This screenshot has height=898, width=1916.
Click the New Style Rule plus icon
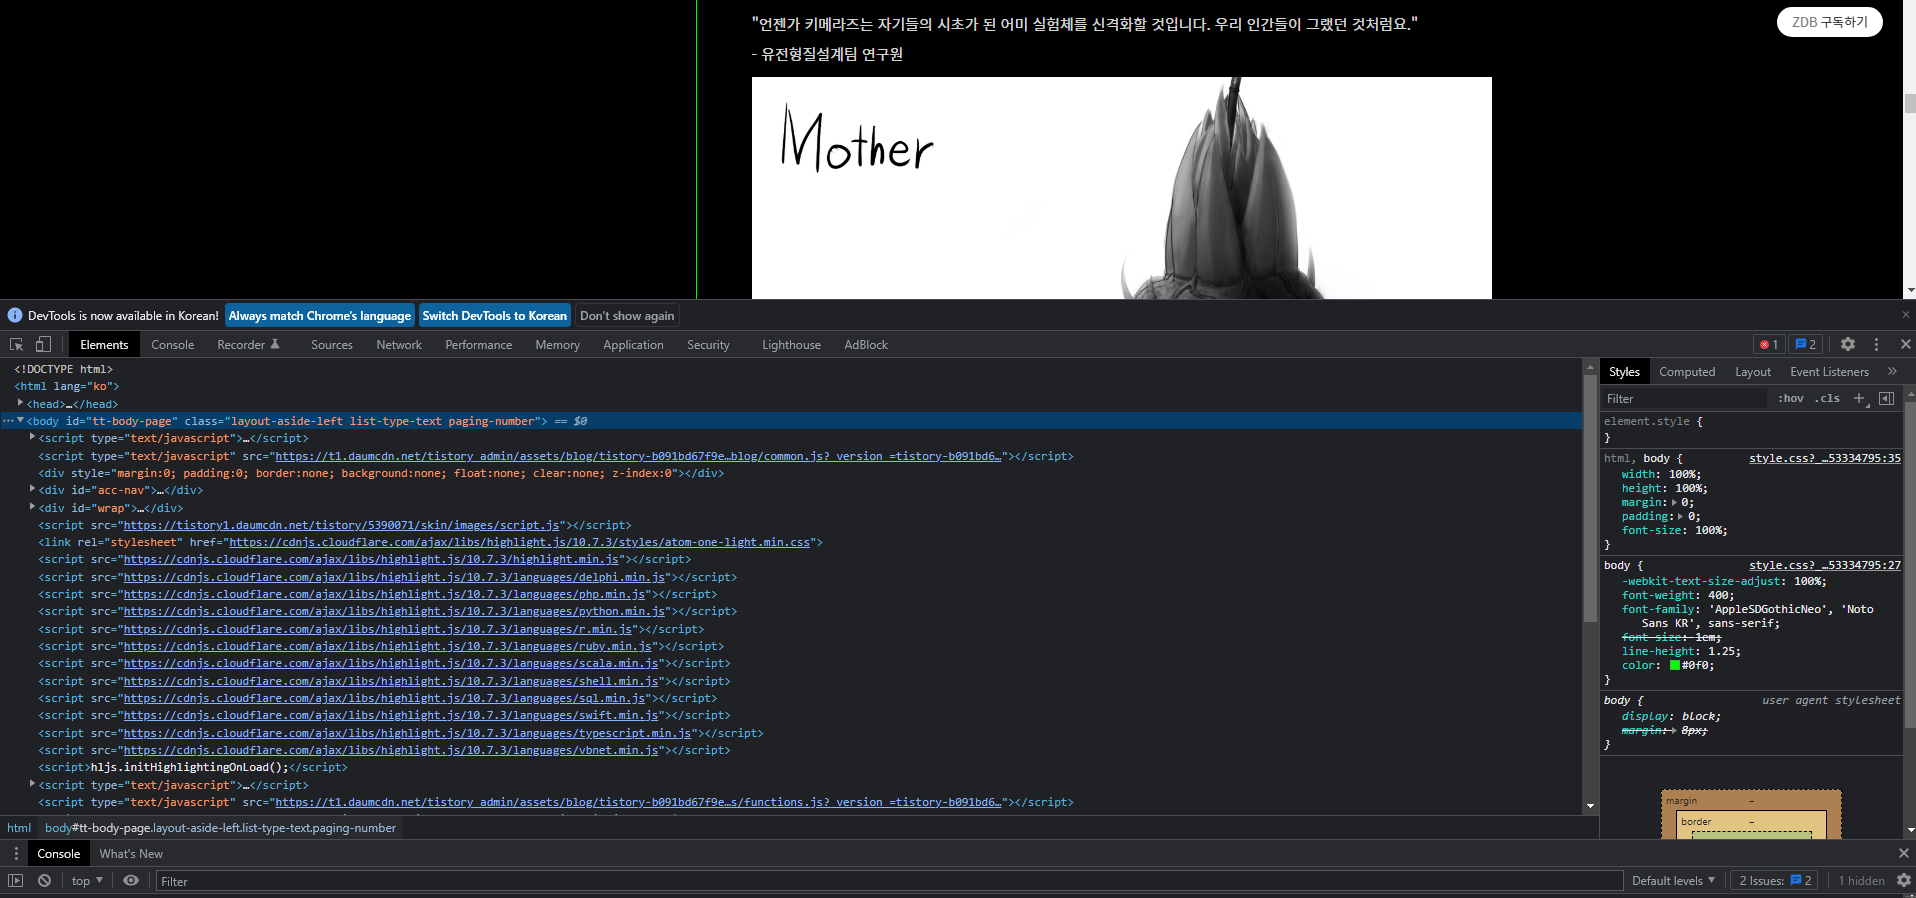1859,398
